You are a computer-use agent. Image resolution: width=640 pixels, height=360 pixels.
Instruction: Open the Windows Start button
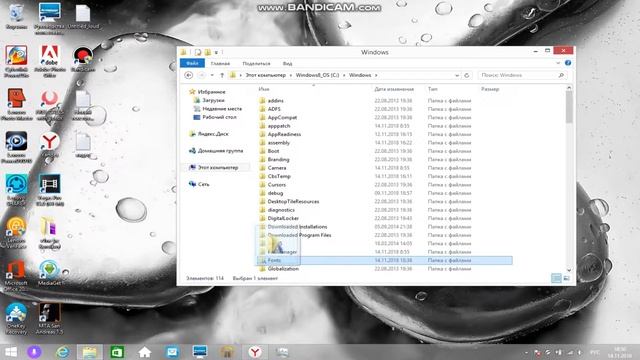(x=11, y=352)
